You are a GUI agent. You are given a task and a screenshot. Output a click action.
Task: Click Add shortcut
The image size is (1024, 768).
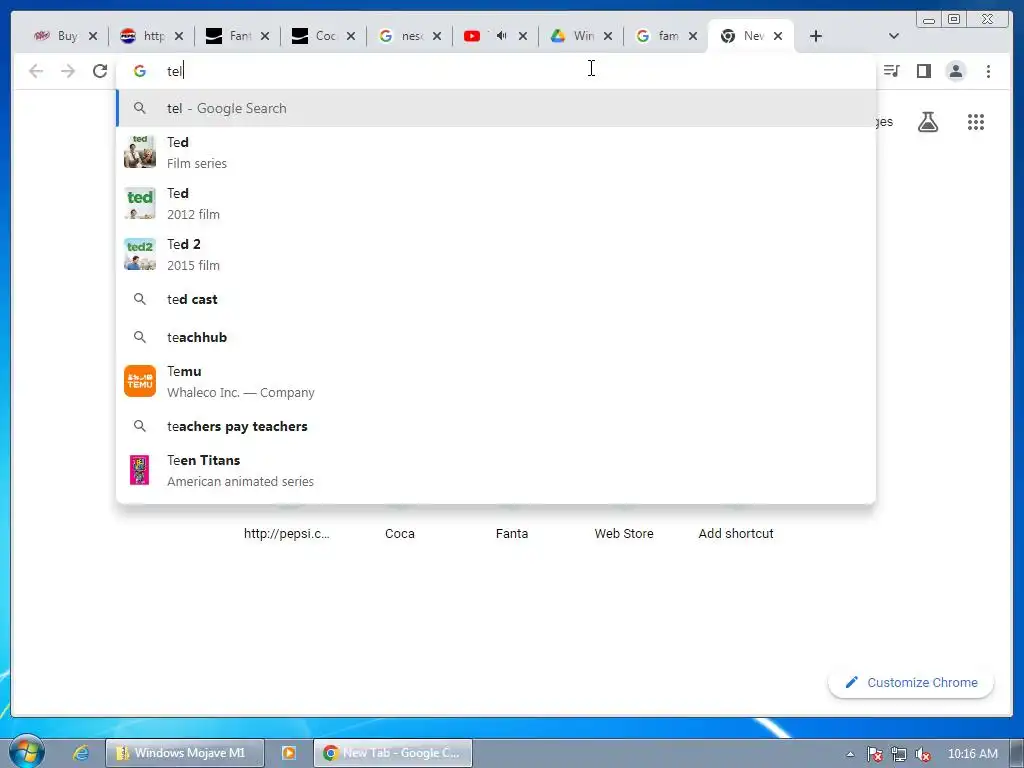tap(736, 534)
